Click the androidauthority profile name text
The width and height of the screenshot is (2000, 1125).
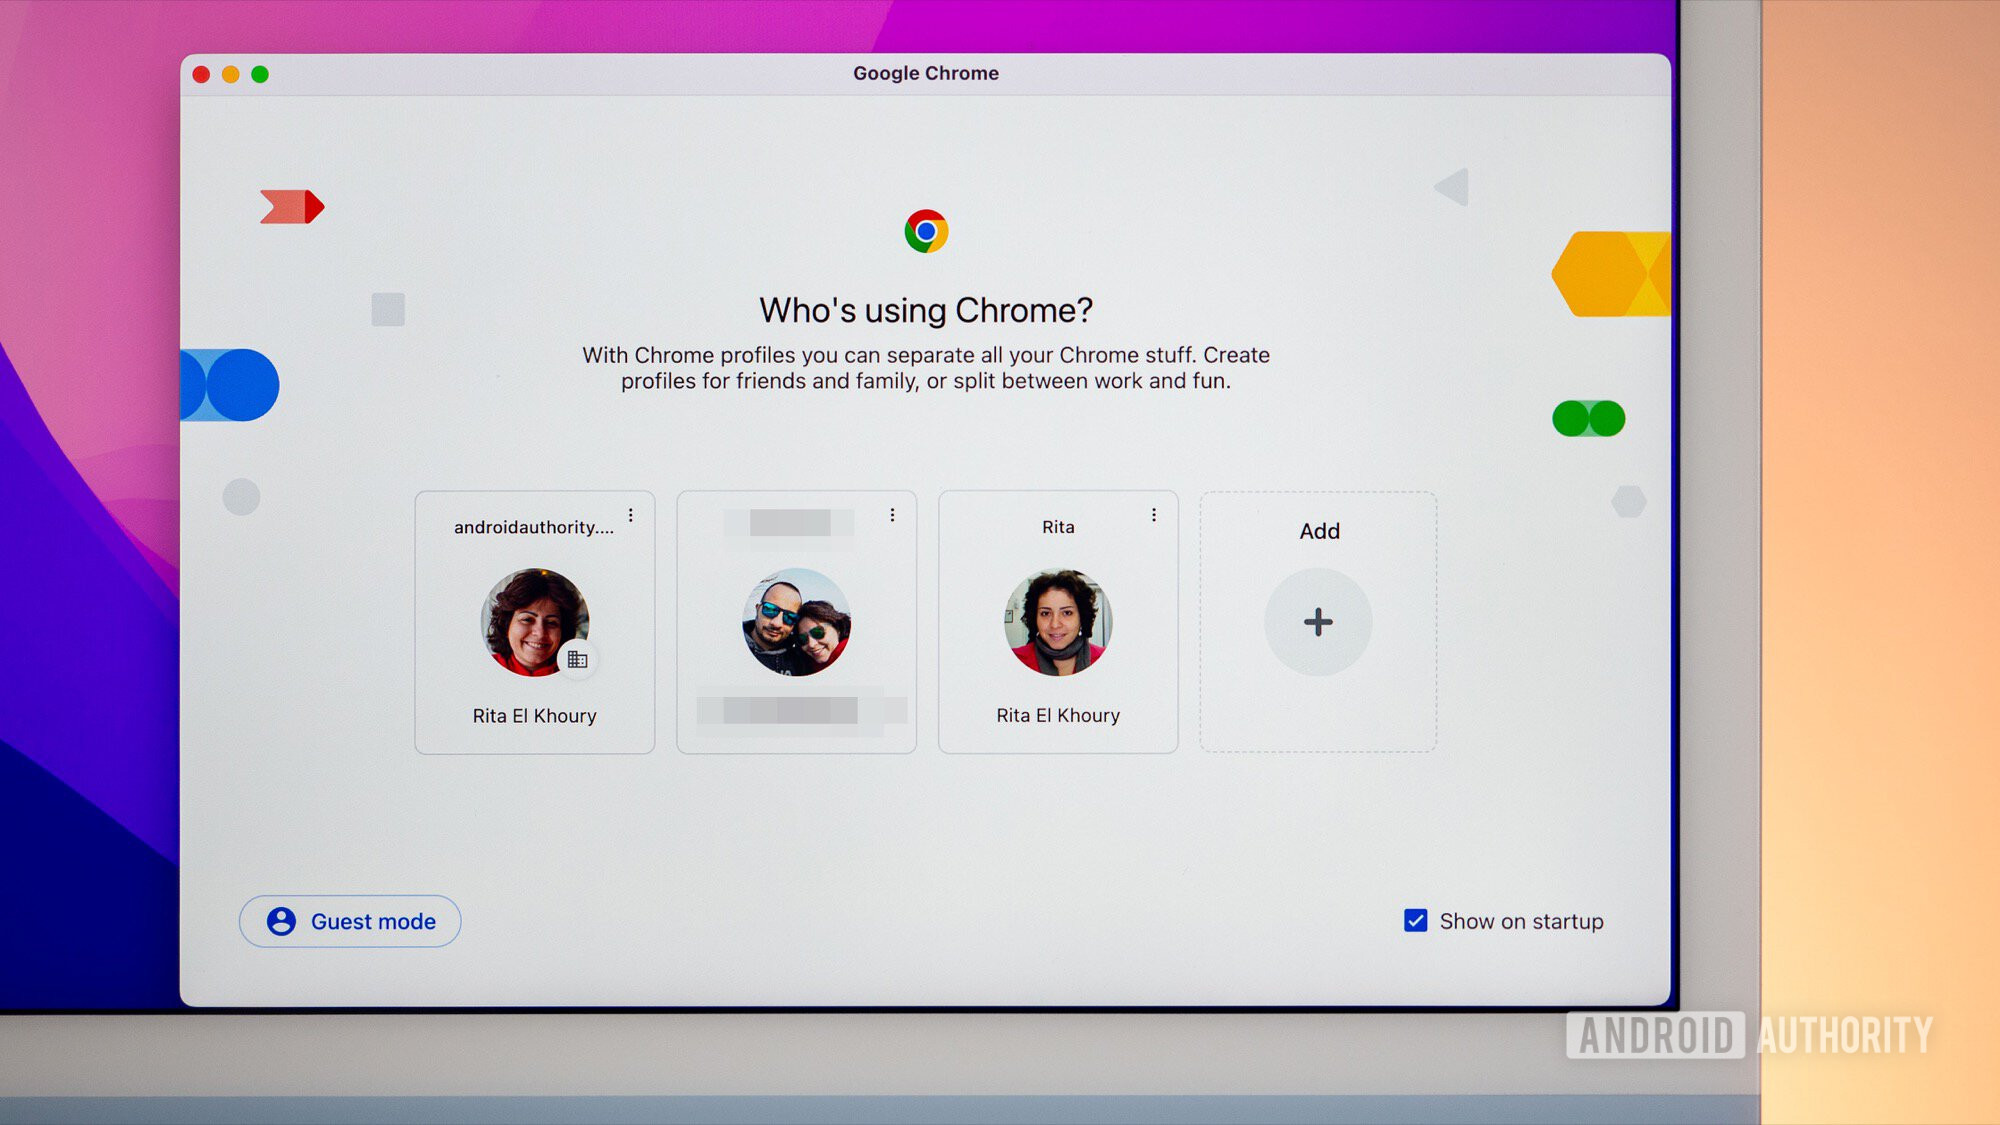point(533,527)
